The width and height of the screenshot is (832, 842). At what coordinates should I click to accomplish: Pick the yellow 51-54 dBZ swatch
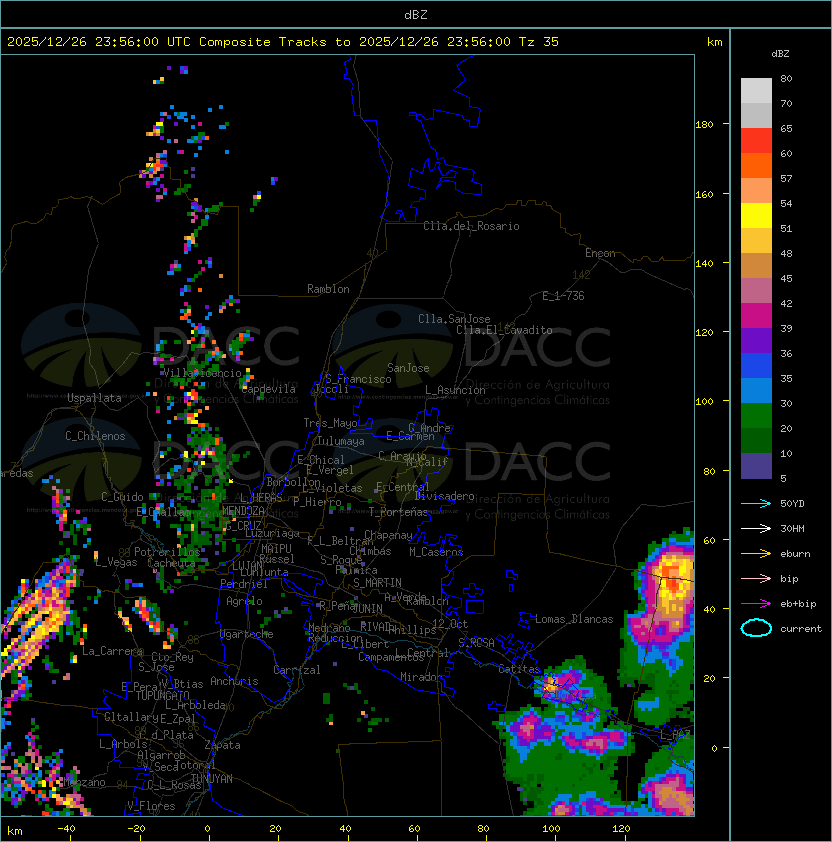[x=756, y=215]
